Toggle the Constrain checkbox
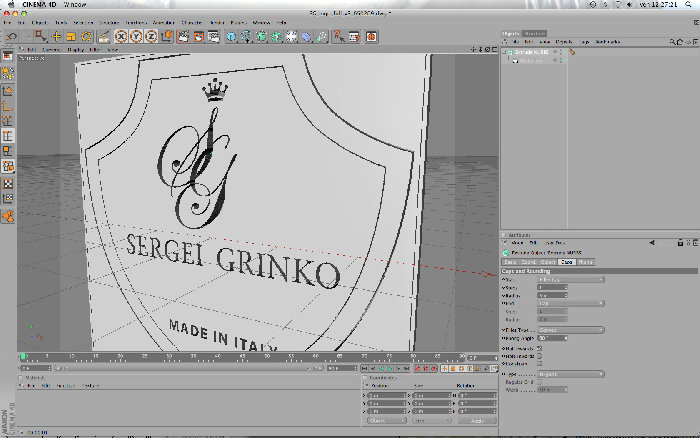This screenshot has height=438, width=700. [x=539, y=364]
